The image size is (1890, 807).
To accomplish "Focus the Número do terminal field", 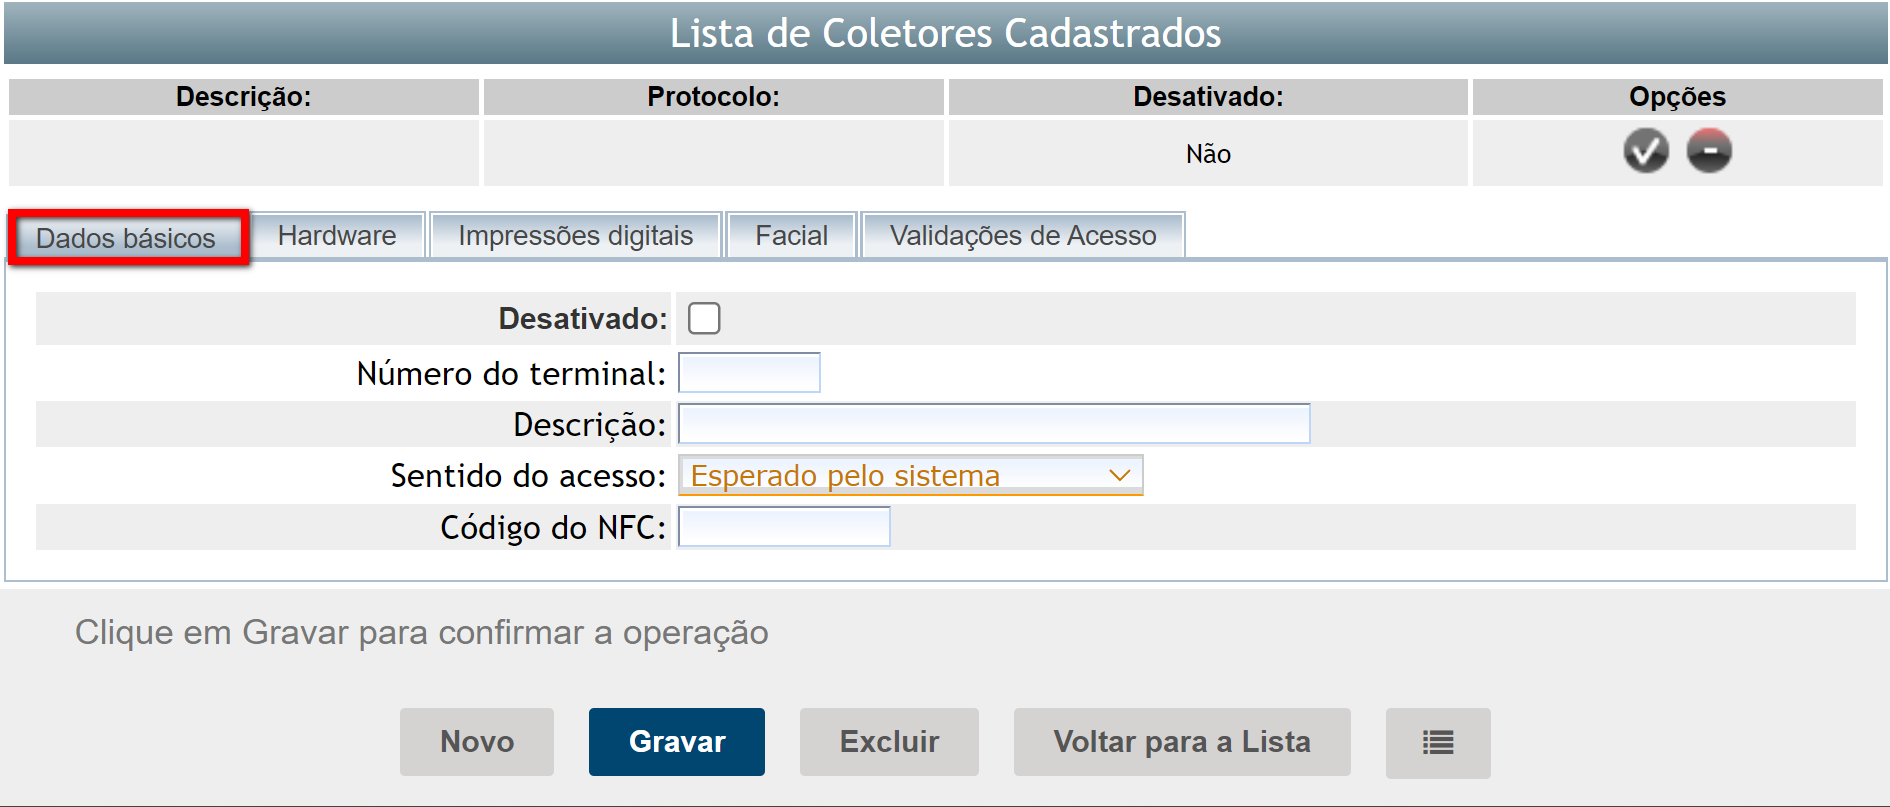I will point(749,373).
